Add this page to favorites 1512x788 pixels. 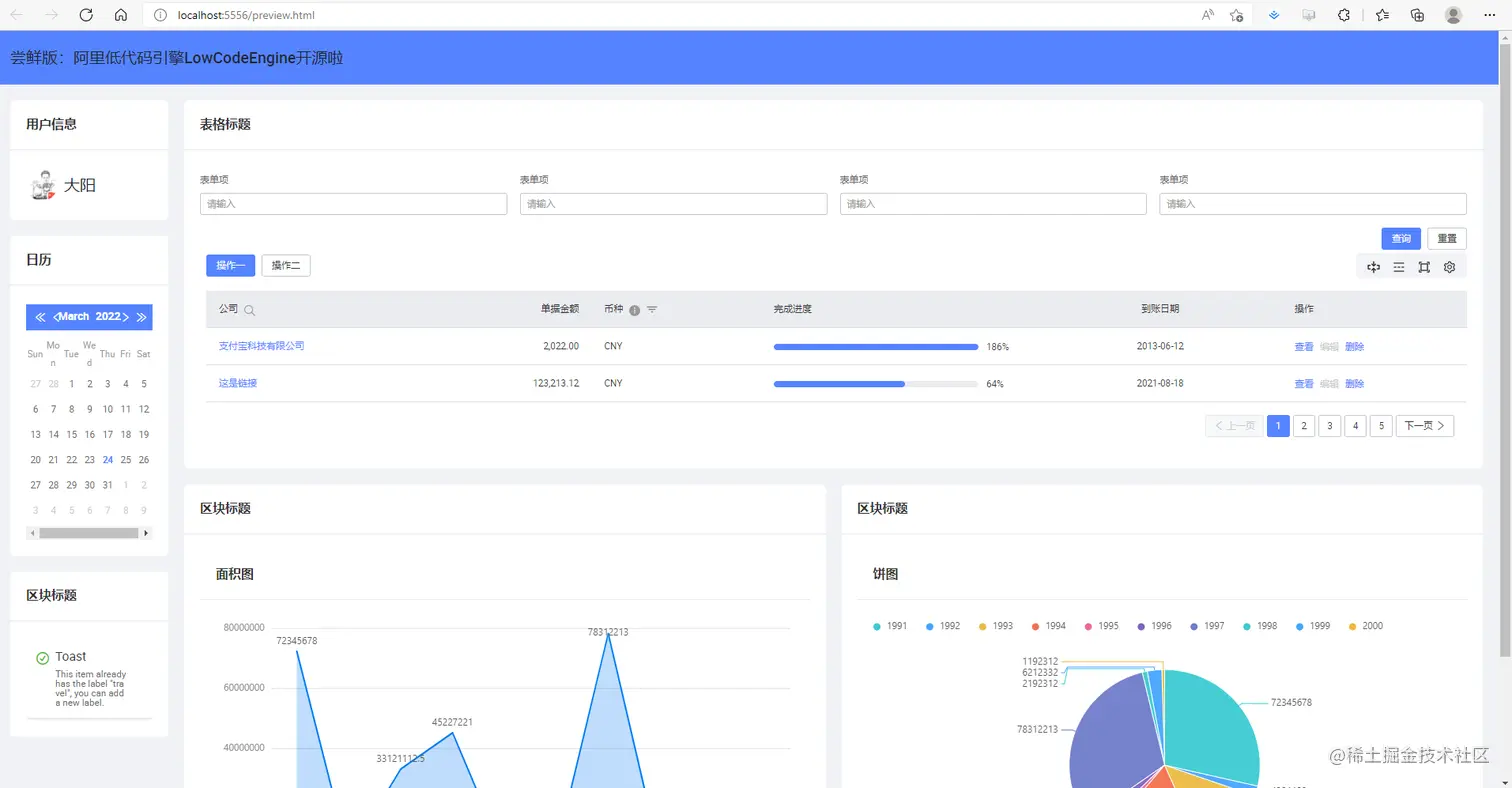[1237, 15]
